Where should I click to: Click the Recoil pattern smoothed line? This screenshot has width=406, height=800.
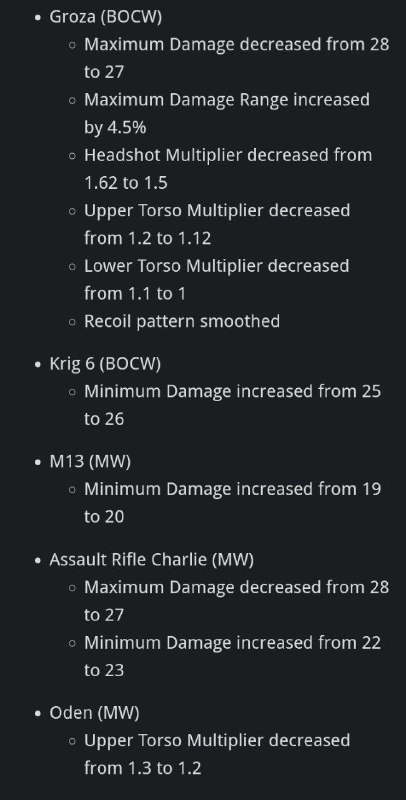pyautogui.click(x=182, y=321)
